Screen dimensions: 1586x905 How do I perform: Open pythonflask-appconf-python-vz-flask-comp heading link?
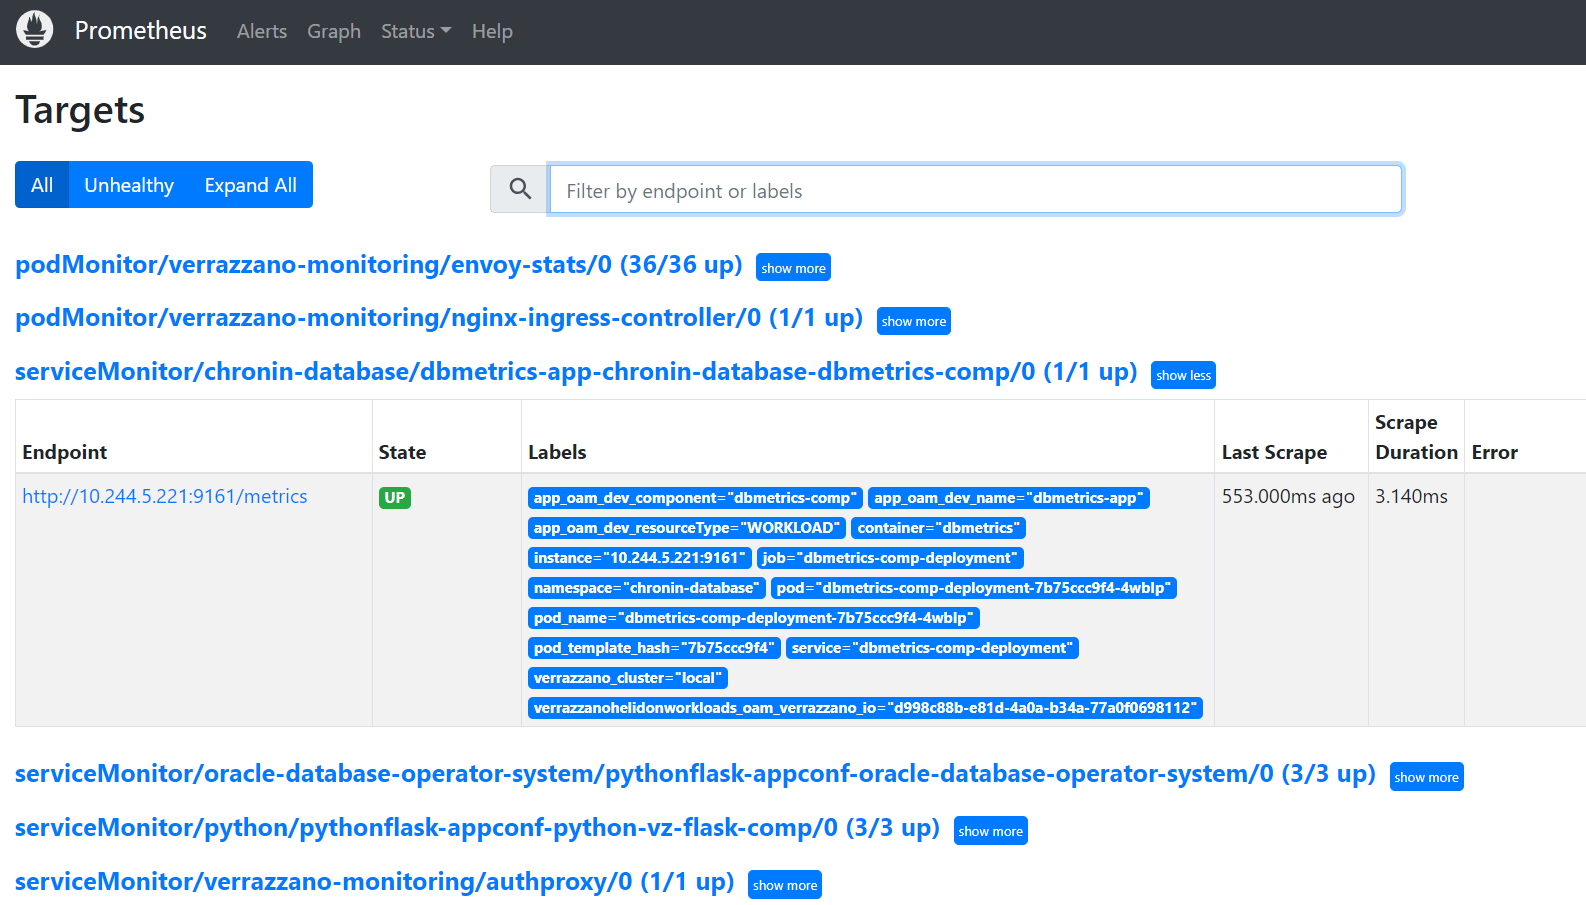pyautogui.click(x=477, y=828)
